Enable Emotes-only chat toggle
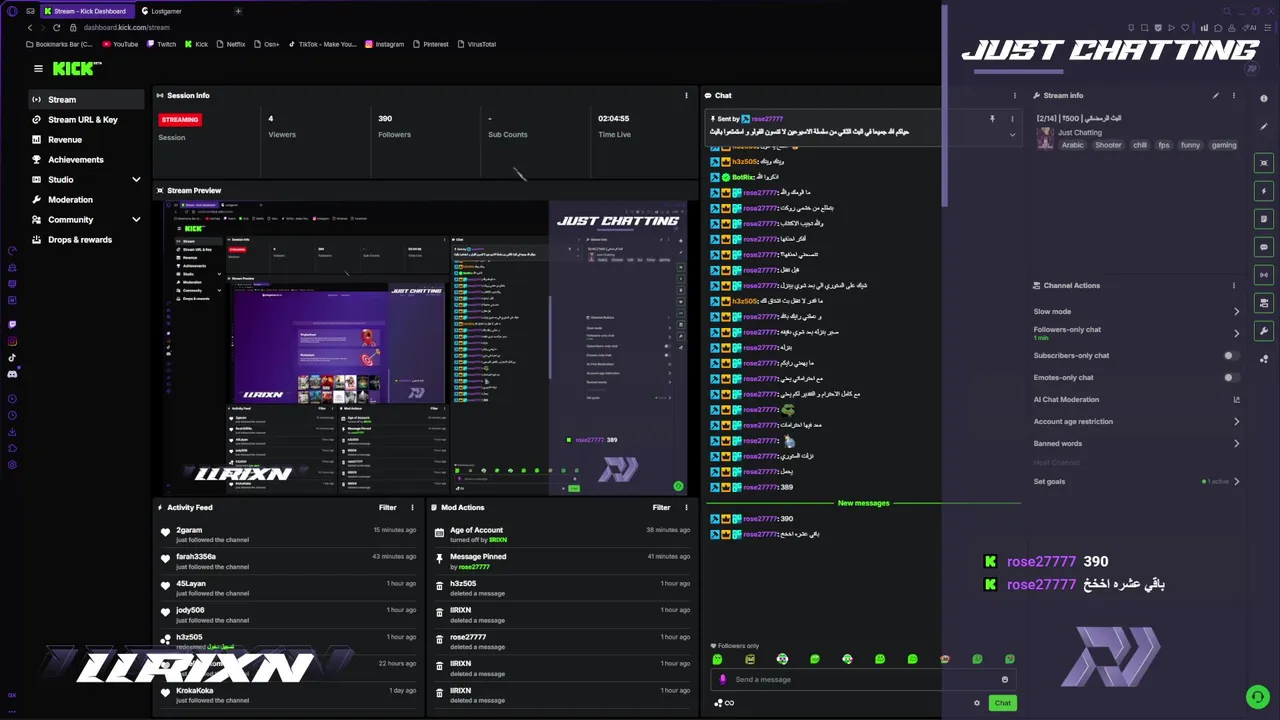 click(x=1232, y=378)
